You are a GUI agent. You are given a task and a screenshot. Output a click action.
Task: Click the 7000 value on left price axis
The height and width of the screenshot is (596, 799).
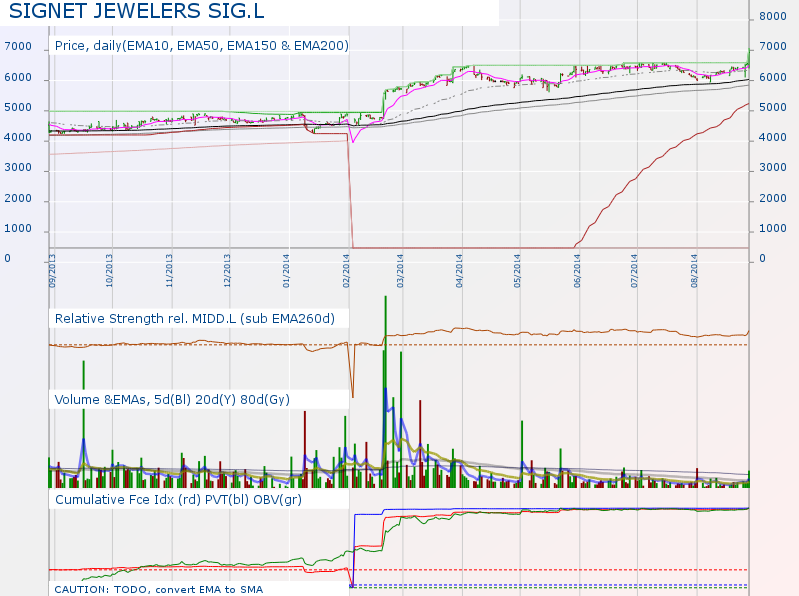coord(18,46)
